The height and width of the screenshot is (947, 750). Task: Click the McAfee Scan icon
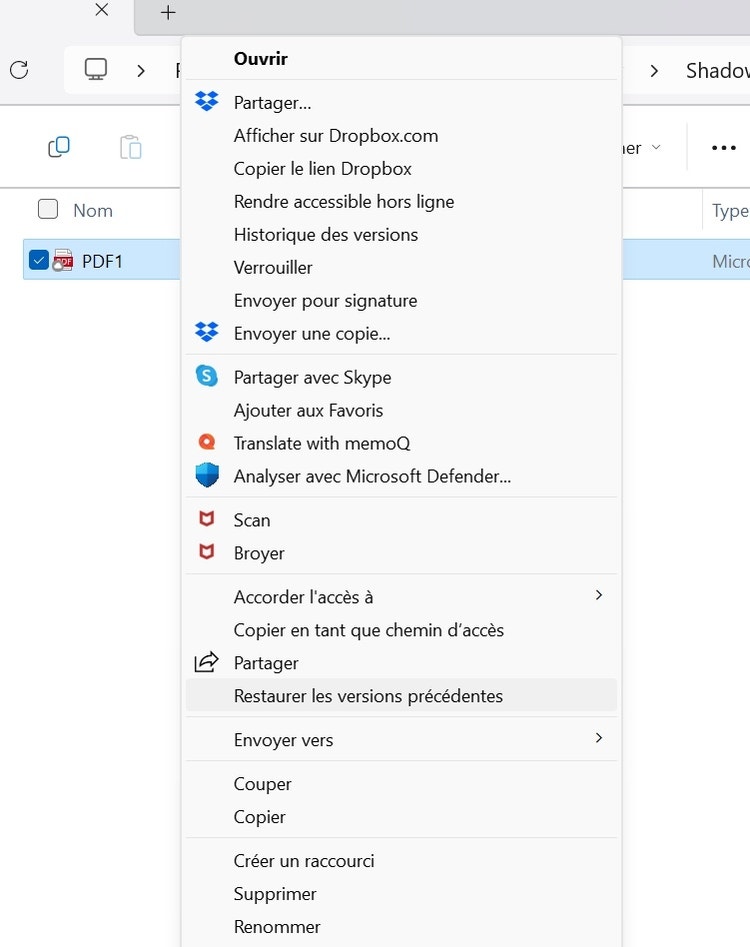point(207,519)
